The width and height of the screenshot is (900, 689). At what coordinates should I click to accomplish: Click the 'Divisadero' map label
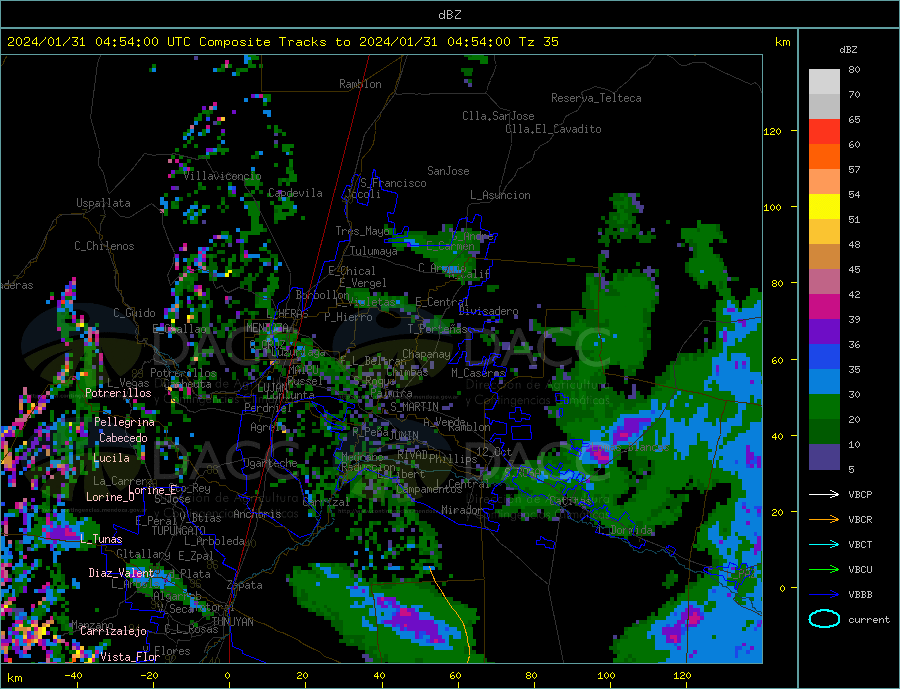488,311
